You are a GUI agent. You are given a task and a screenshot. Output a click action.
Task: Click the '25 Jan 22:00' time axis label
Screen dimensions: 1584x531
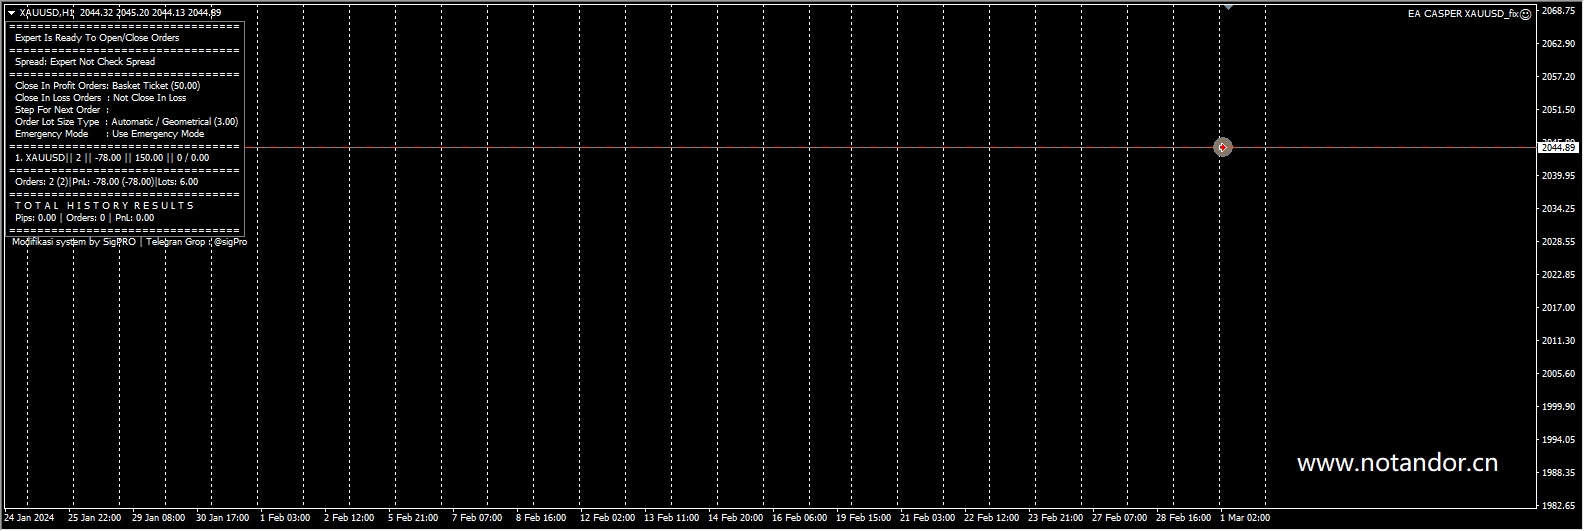click(94, 519)
